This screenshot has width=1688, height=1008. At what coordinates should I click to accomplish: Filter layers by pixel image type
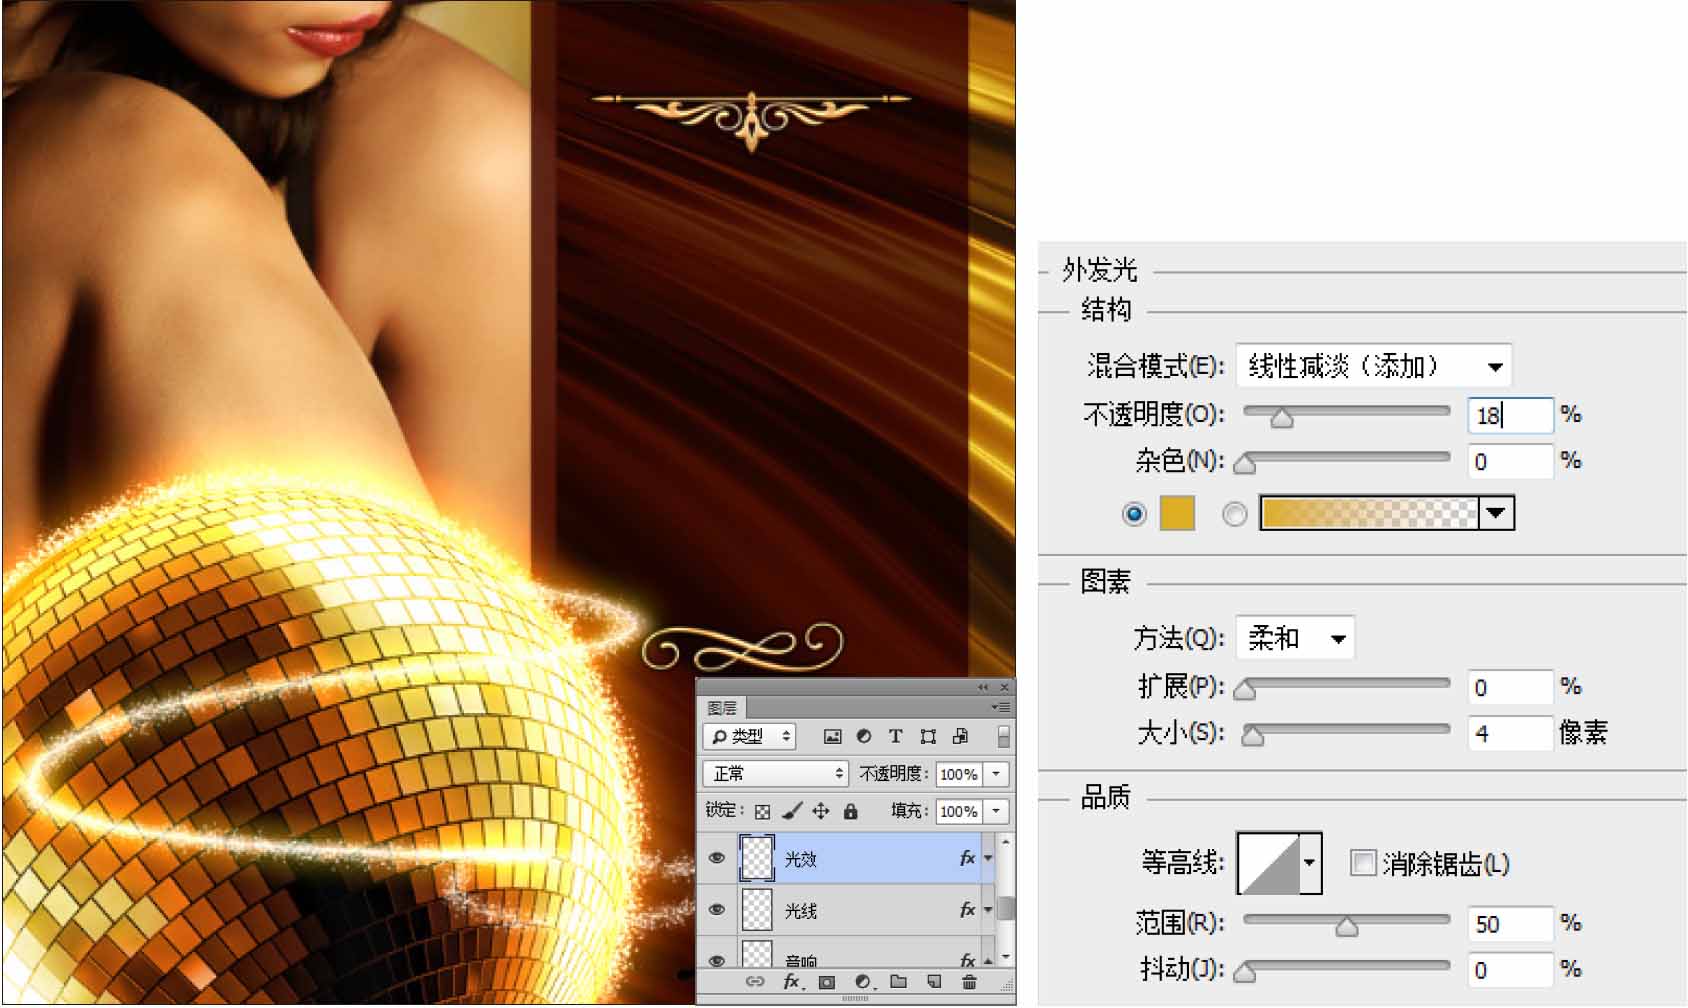[x=832, y=737]
